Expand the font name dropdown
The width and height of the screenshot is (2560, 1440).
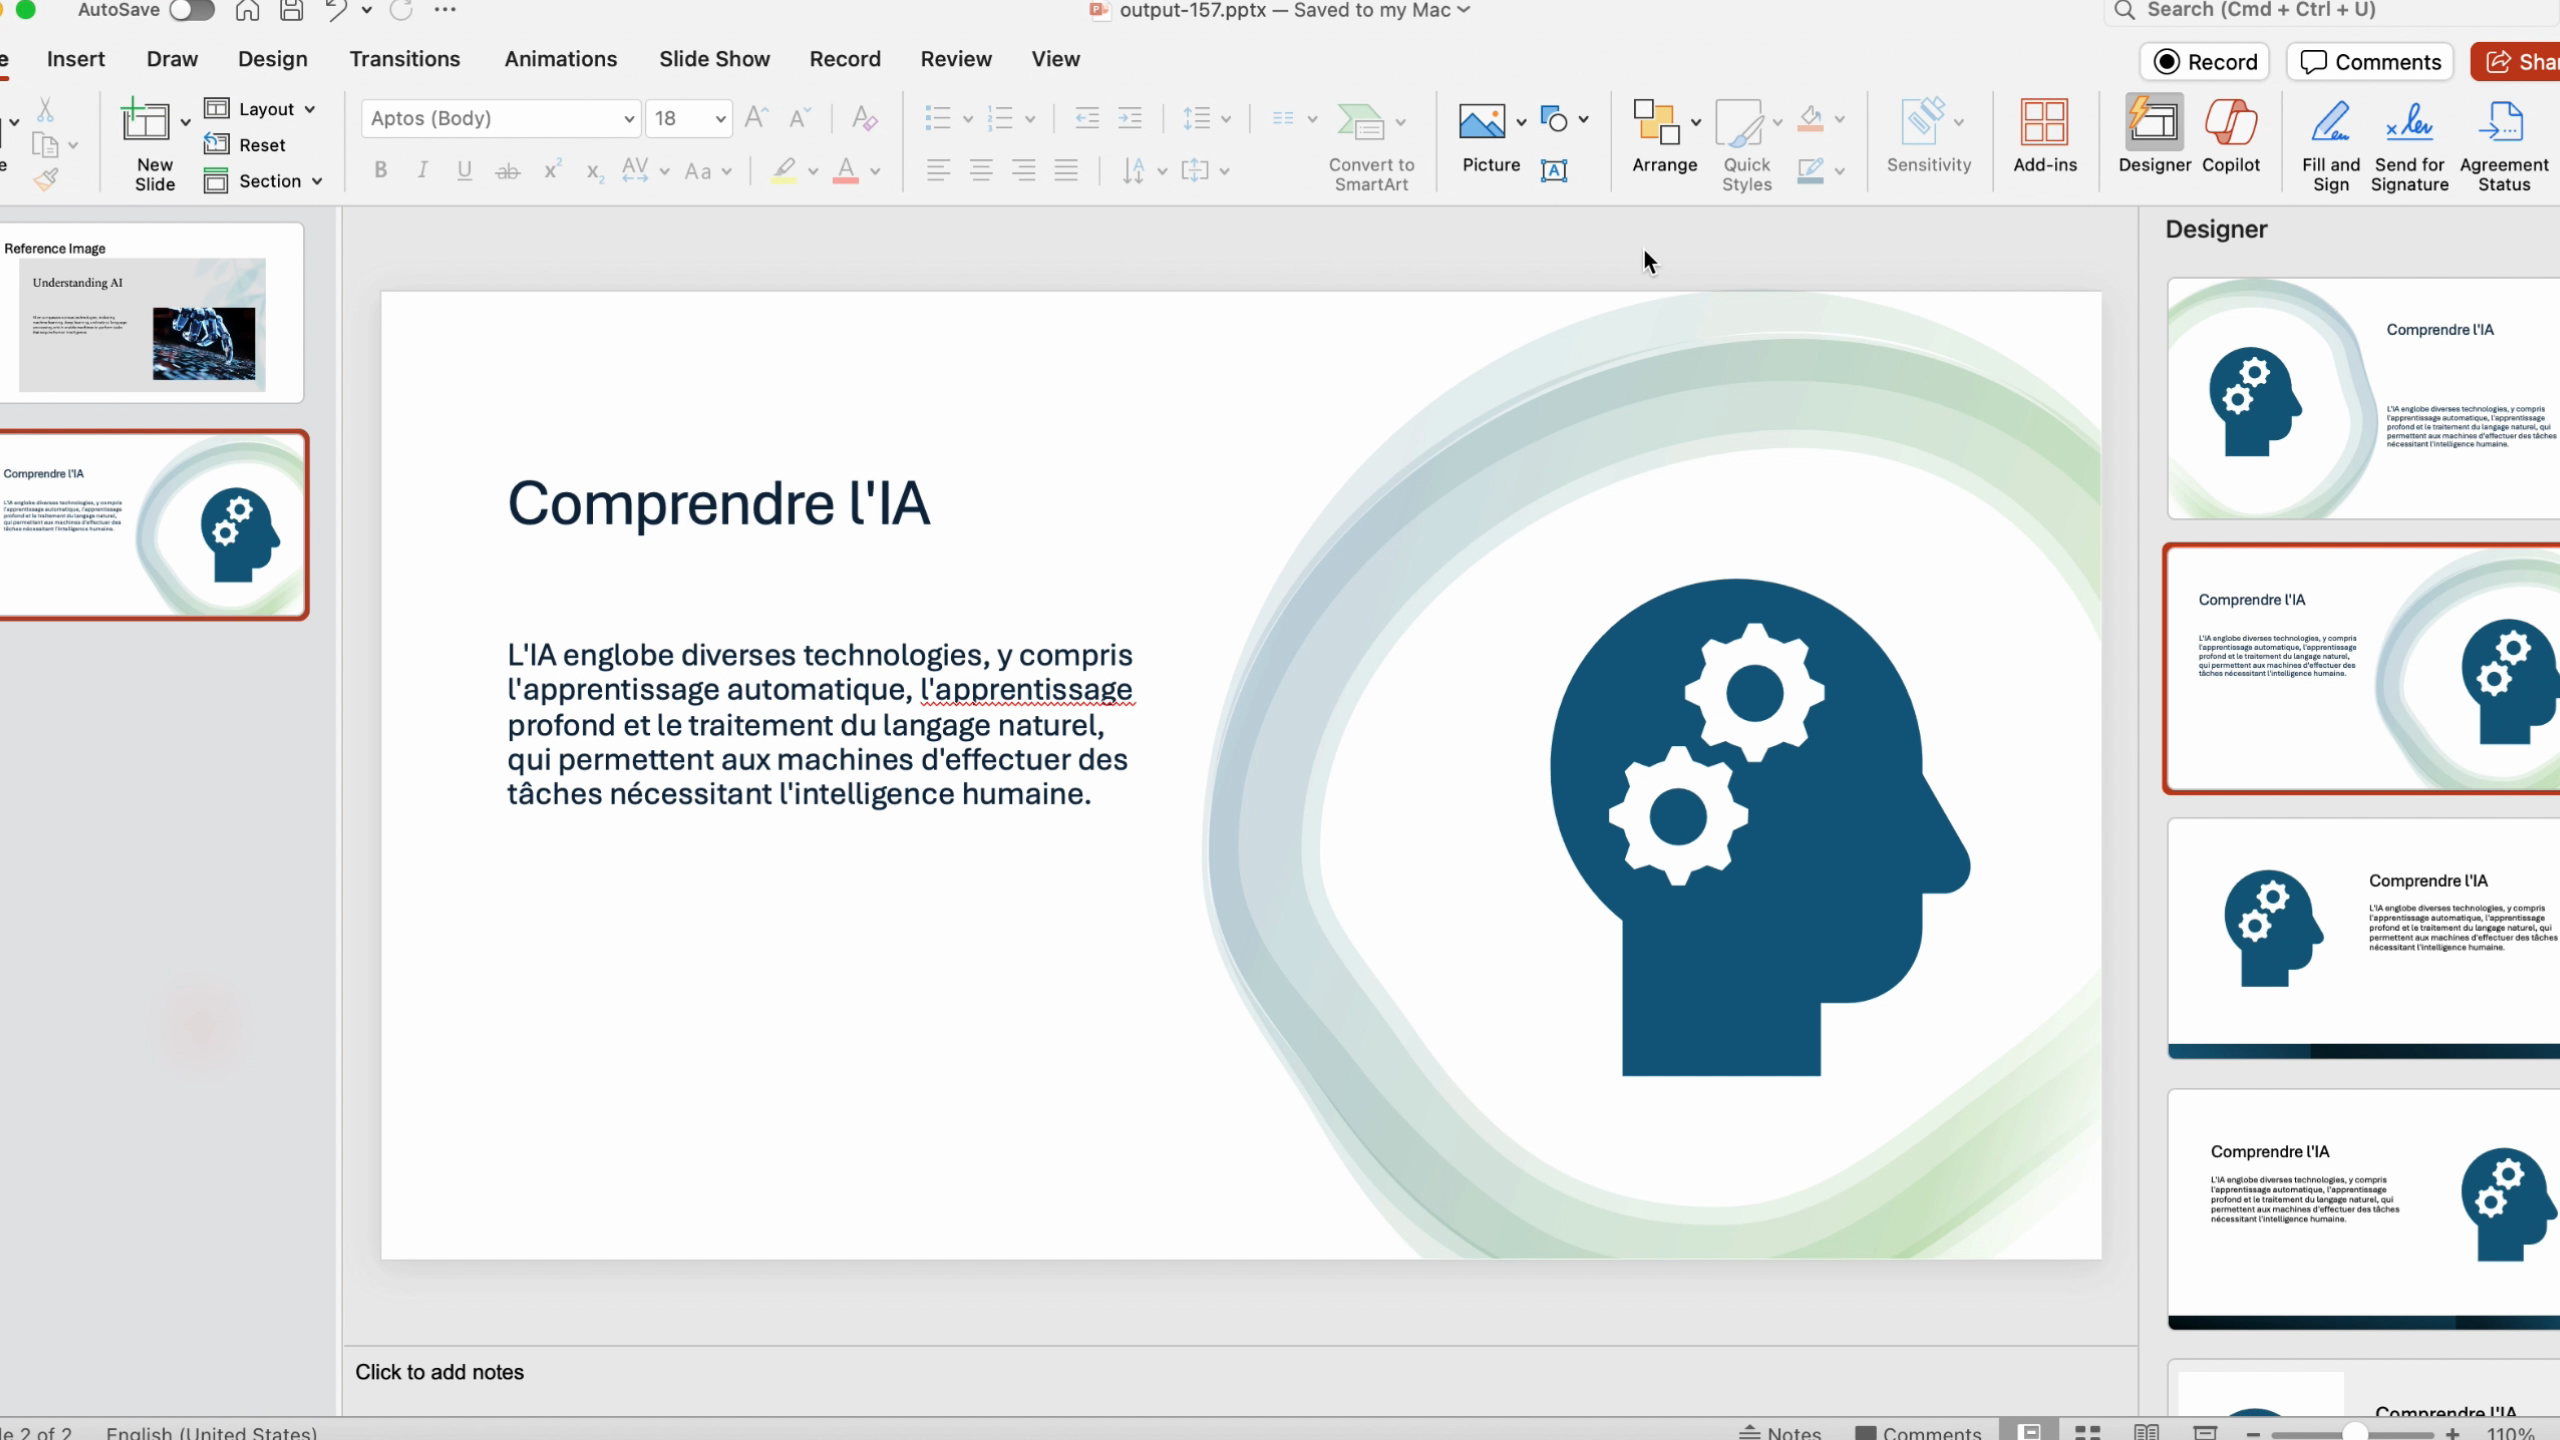(628, 119)
